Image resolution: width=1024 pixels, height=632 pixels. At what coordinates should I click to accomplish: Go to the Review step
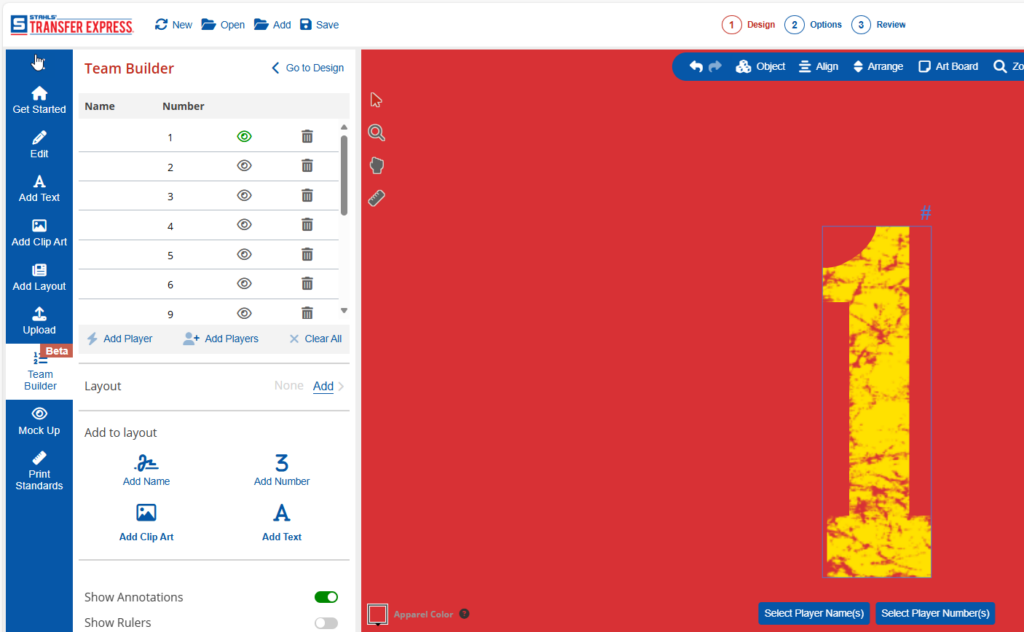pyautogui.click(x=878, y=25)
